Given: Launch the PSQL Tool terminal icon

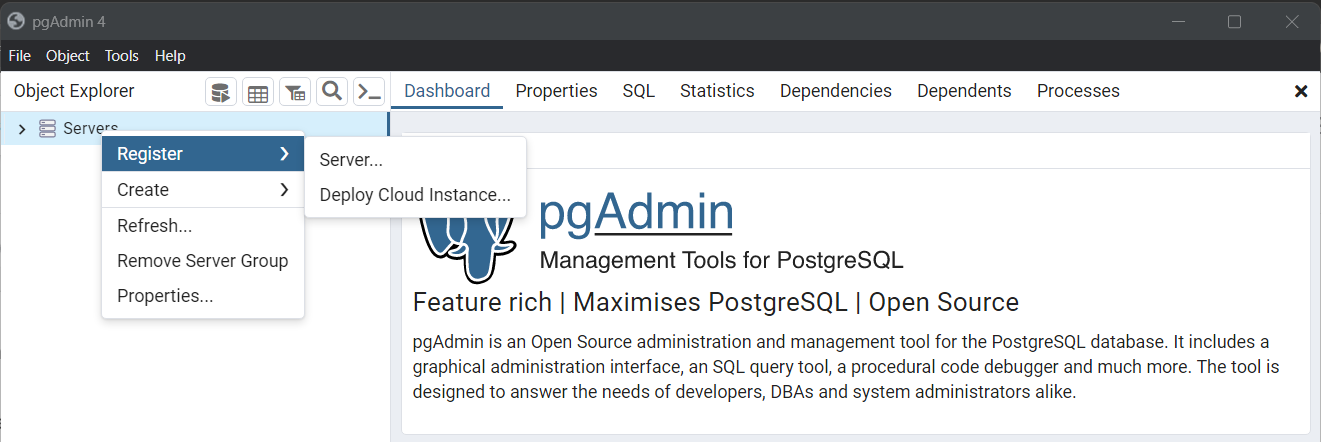Looking at the screenshot, I should coord(369,92).
